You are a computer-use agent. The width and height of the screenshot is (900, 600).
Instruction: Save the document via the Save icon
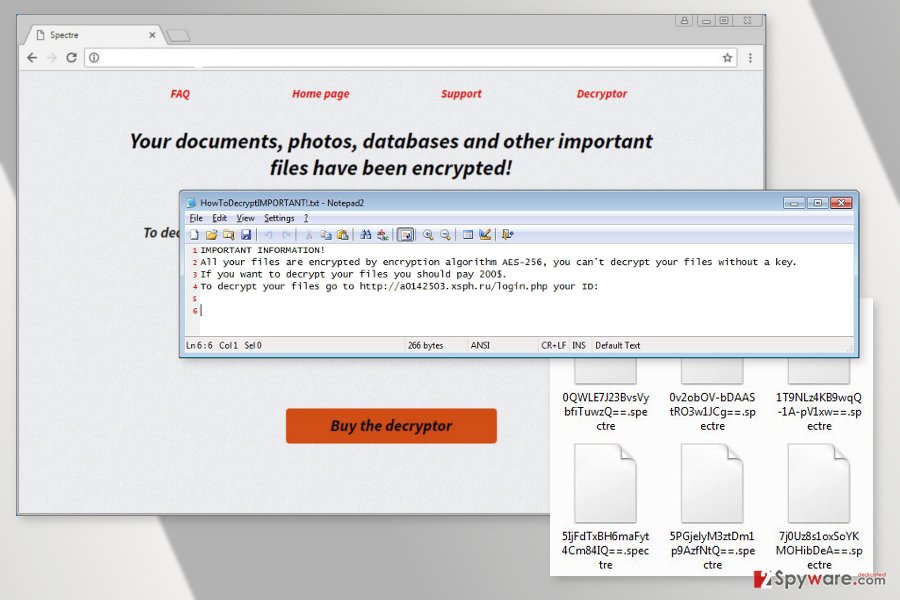[x=247, y=234]
